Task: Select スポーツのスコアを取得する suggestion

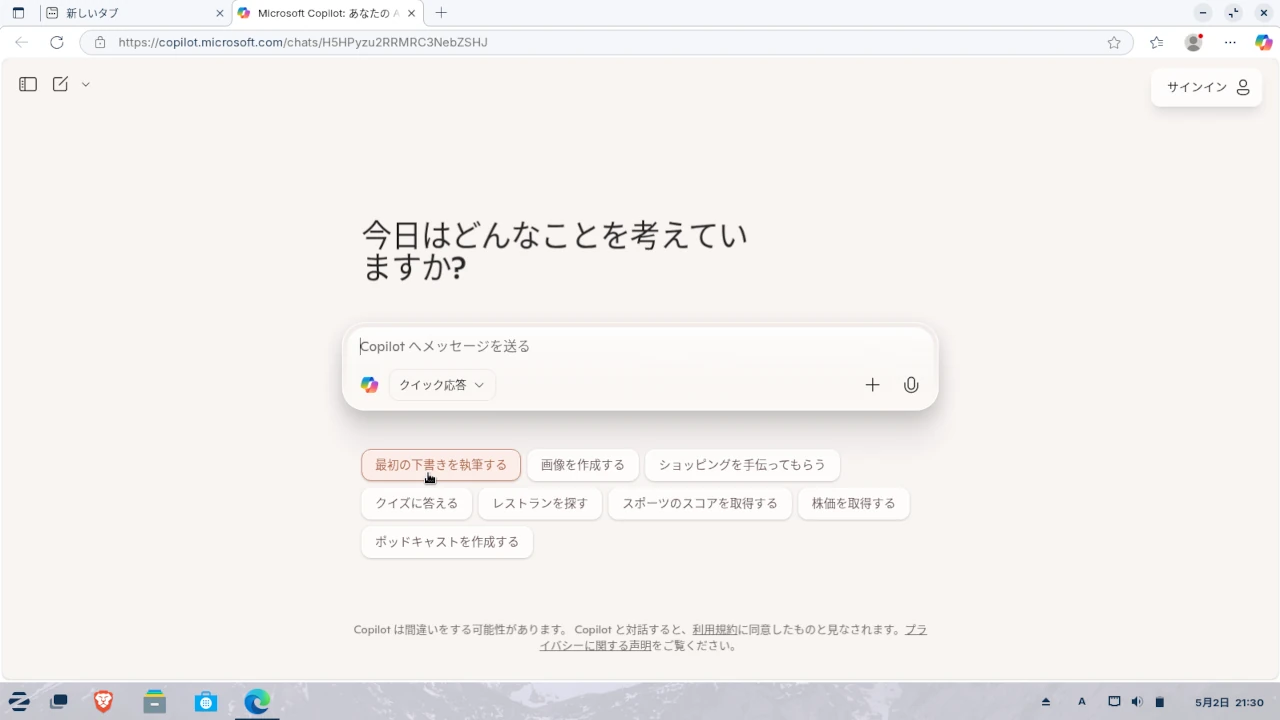Action: pyautogui.click(x=700, y=503)
